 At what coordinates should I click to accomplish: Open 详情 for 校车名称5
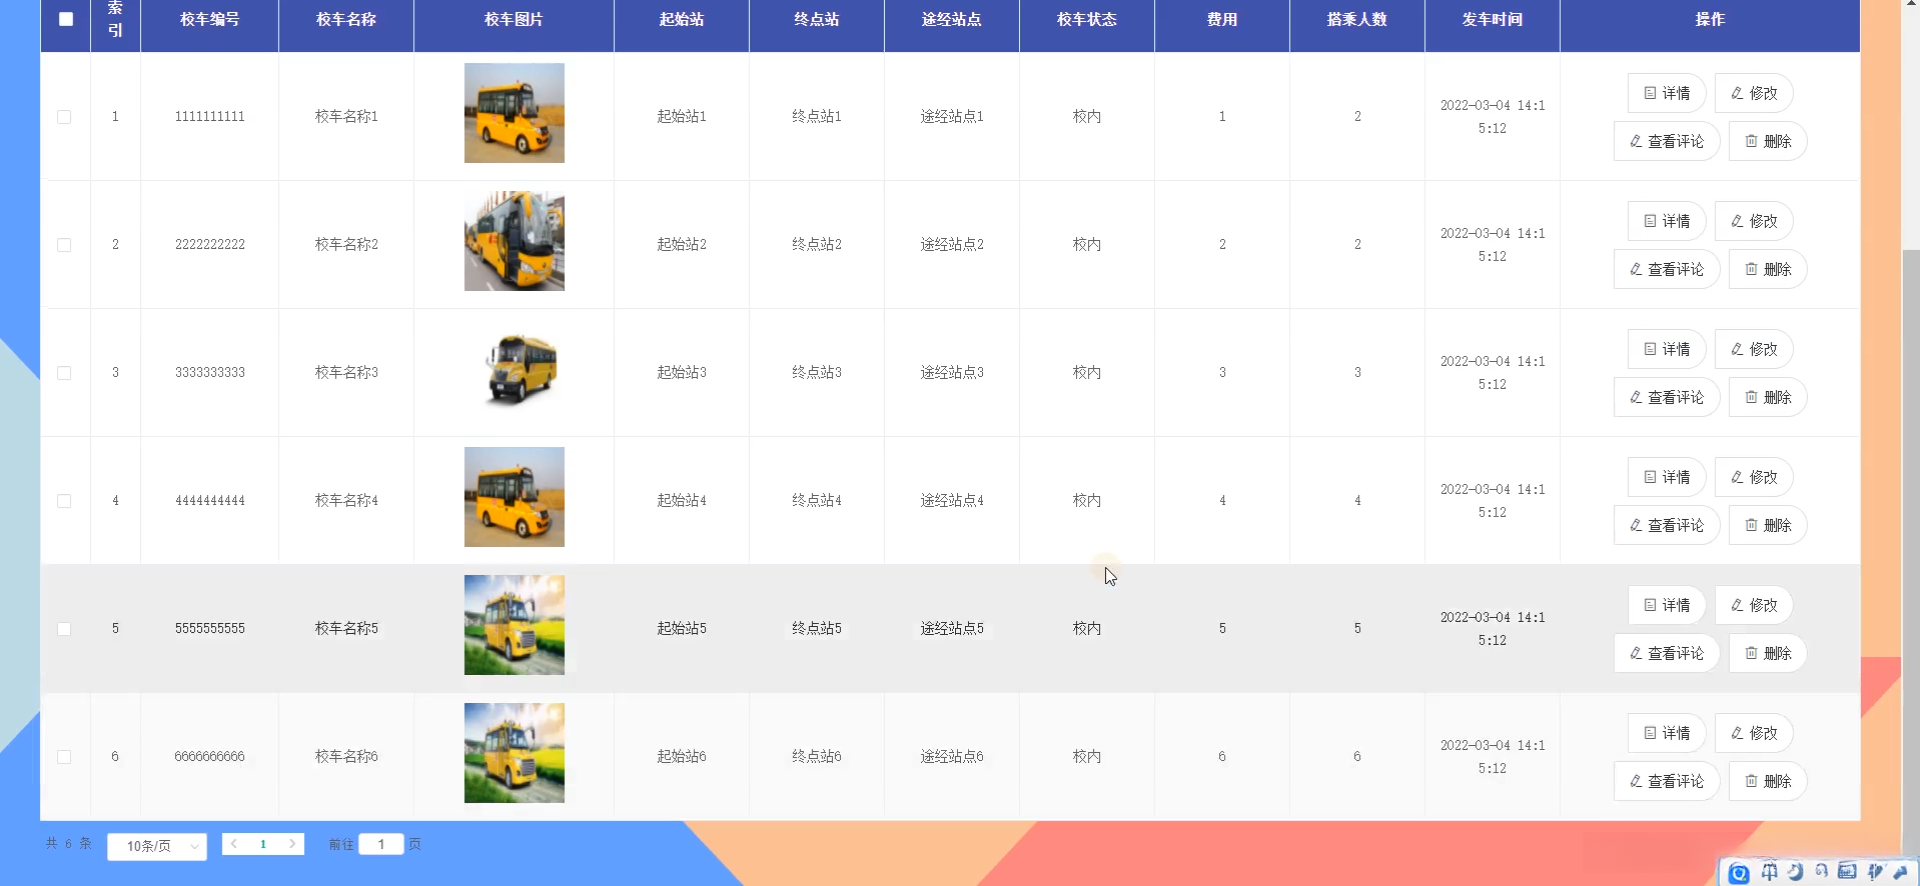pos(1667,605)
